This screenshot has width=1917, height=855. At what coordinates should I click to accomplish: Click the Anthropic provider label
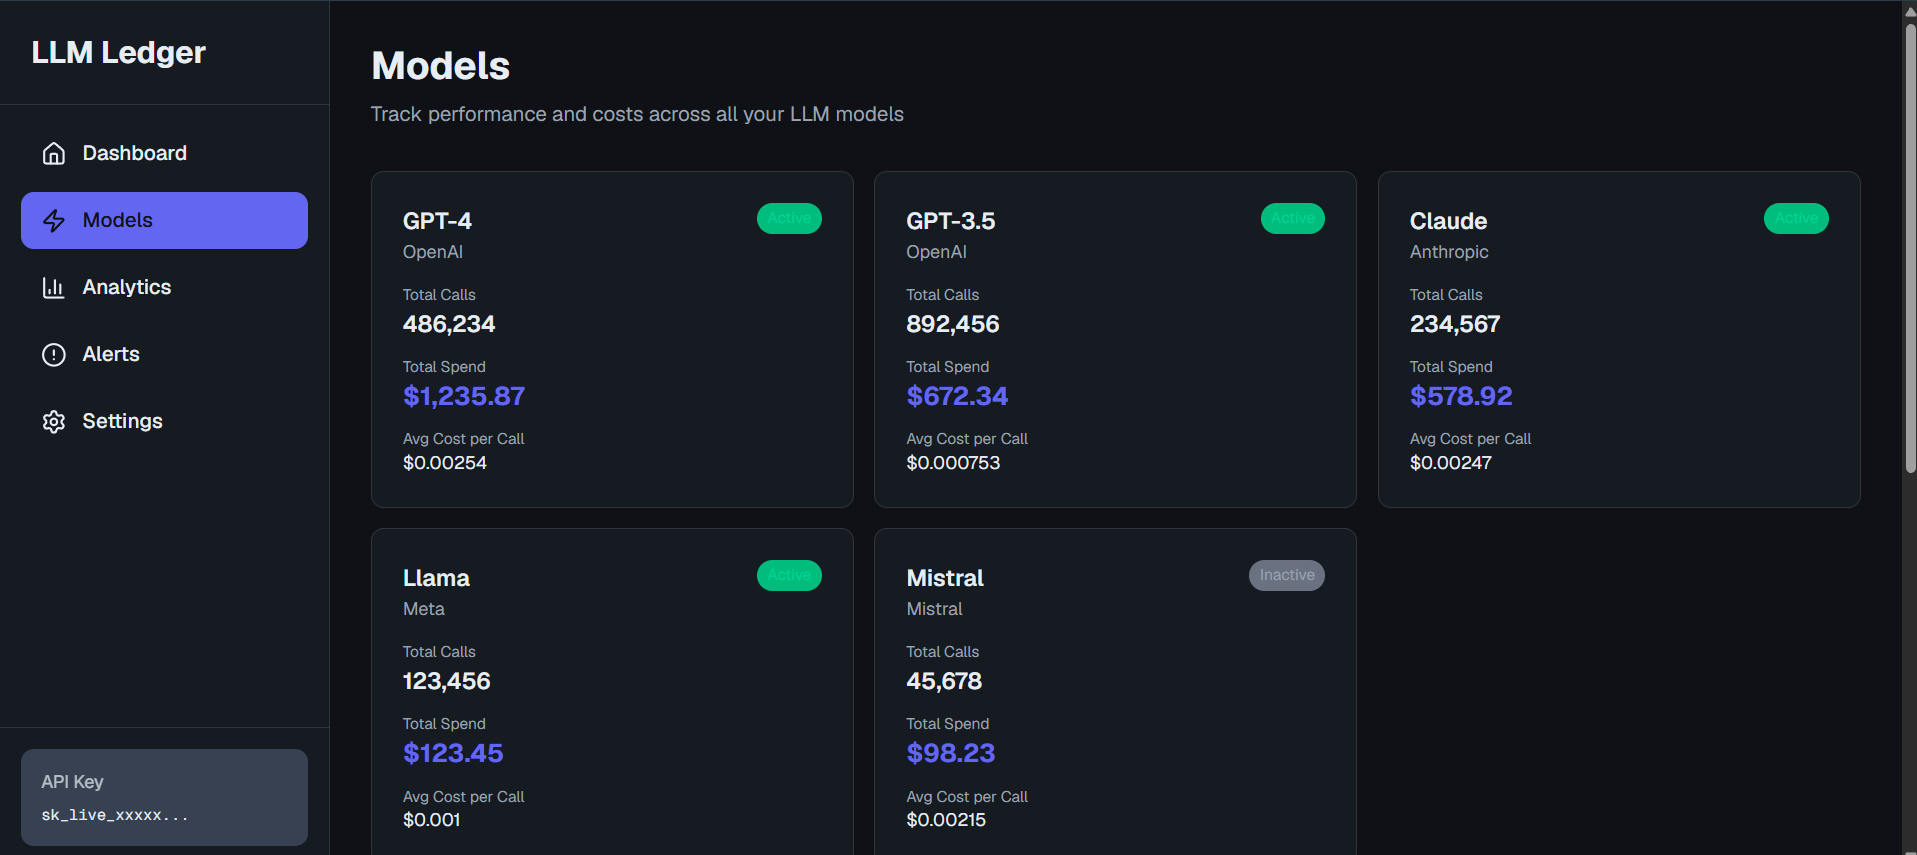(x=1449, y=252)
